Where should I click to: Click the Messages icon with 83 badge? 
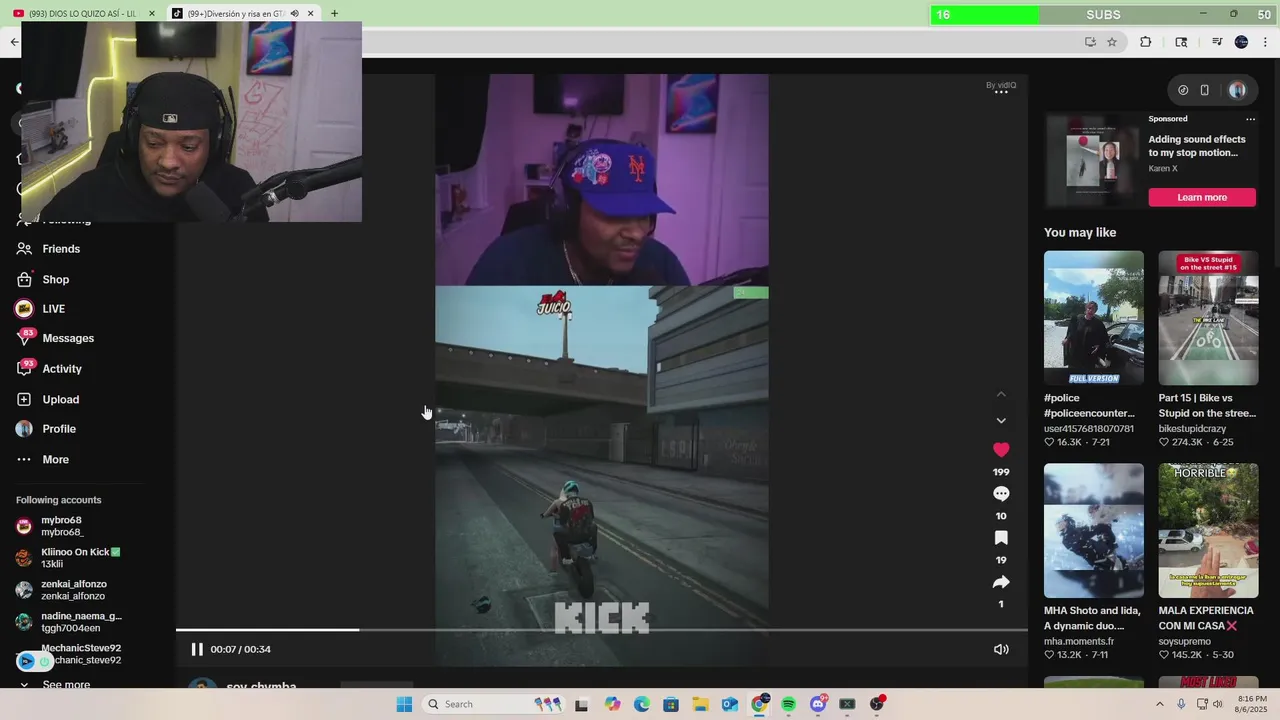(24, 339)
